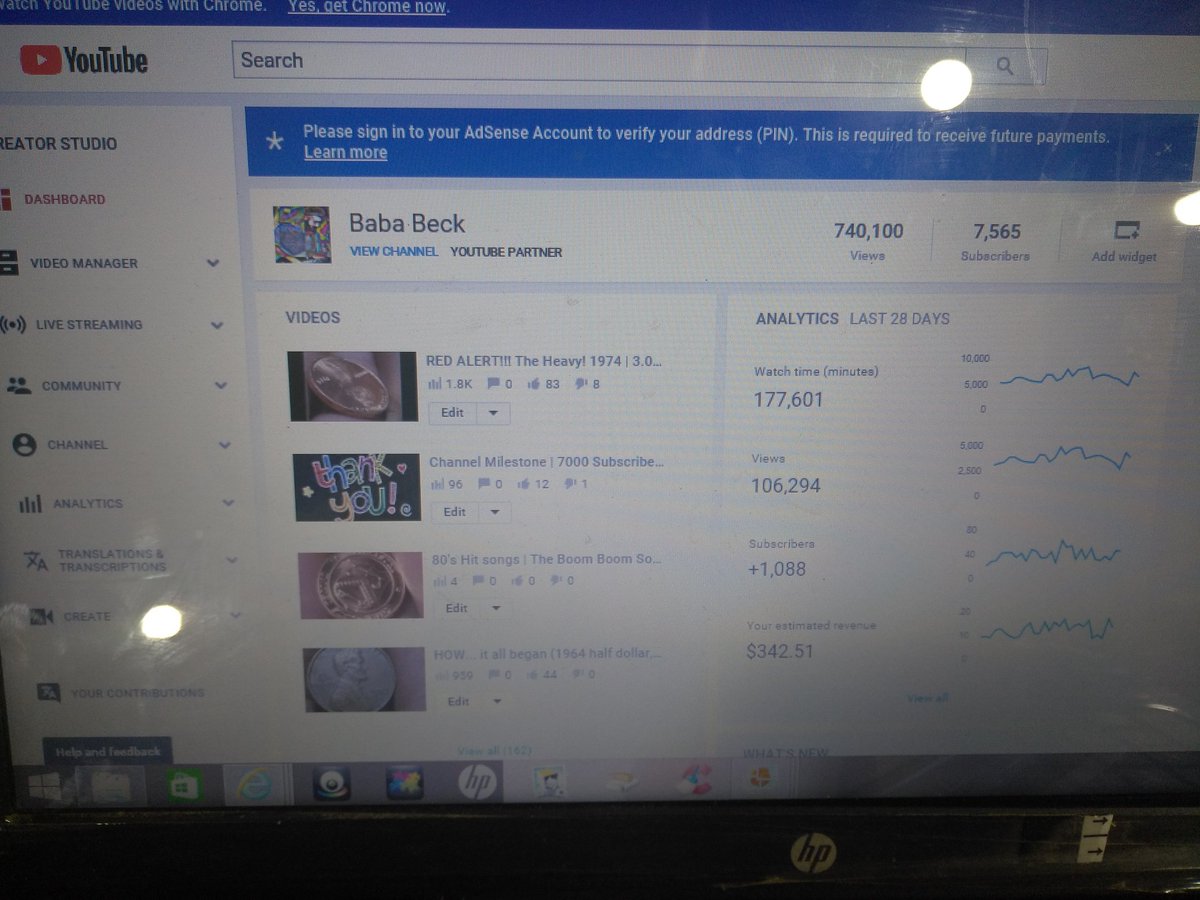Open the RED ALERT video thumbnail
Viewport: 1200px width, 900px height.
(352, 386)
